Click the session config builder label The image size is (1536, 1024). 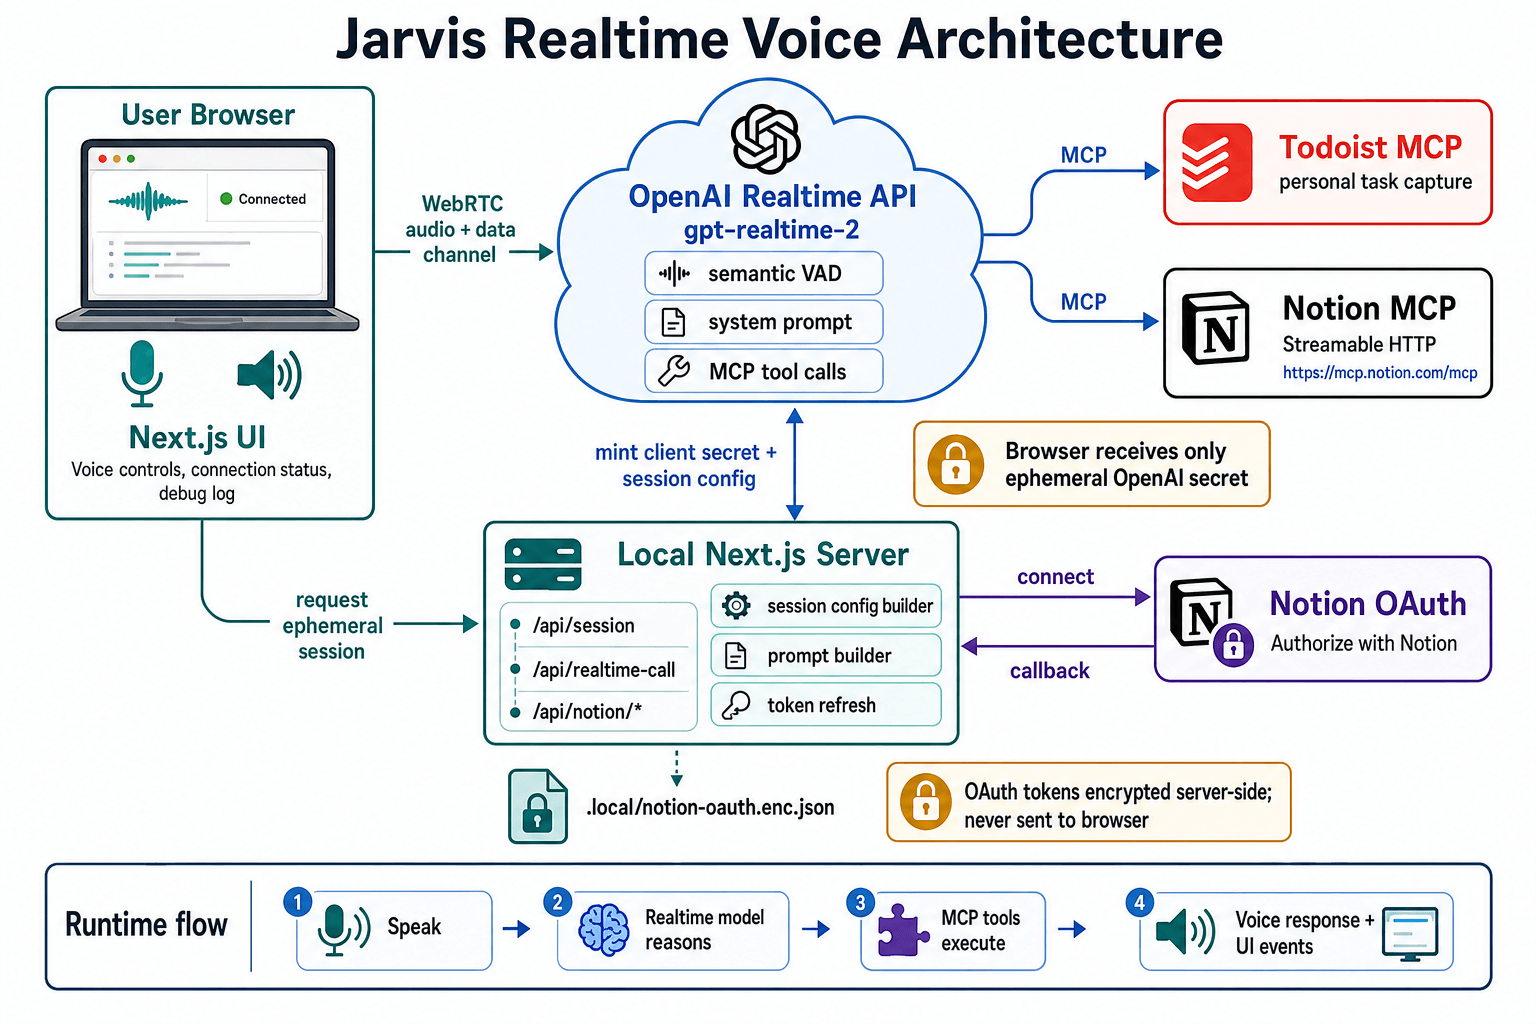click(x=850, y=606)
